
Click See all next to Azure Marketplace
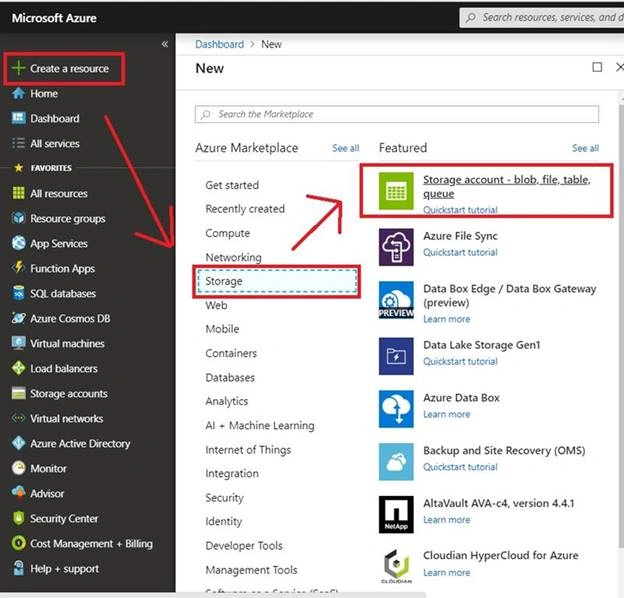coord(345,148)
